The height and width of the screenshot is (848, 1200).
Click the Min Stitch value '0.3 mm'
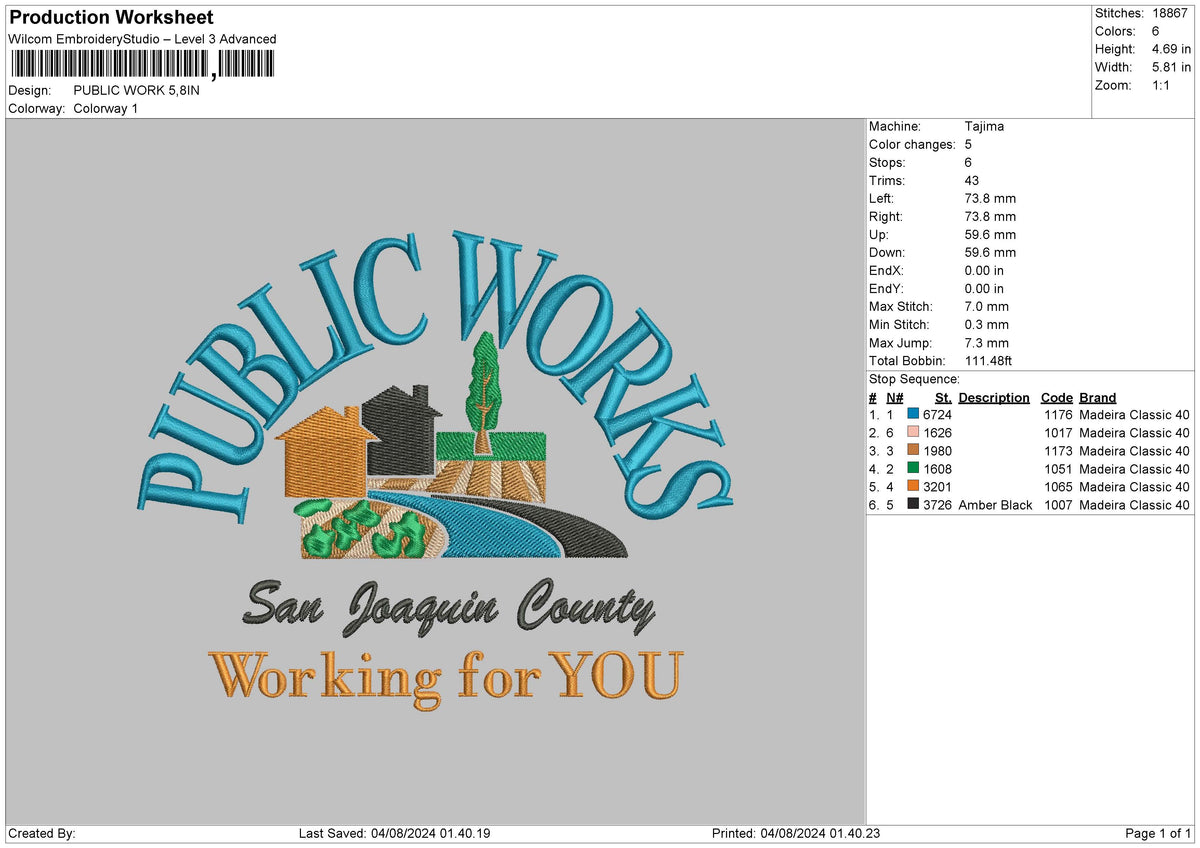pos(986,324)
